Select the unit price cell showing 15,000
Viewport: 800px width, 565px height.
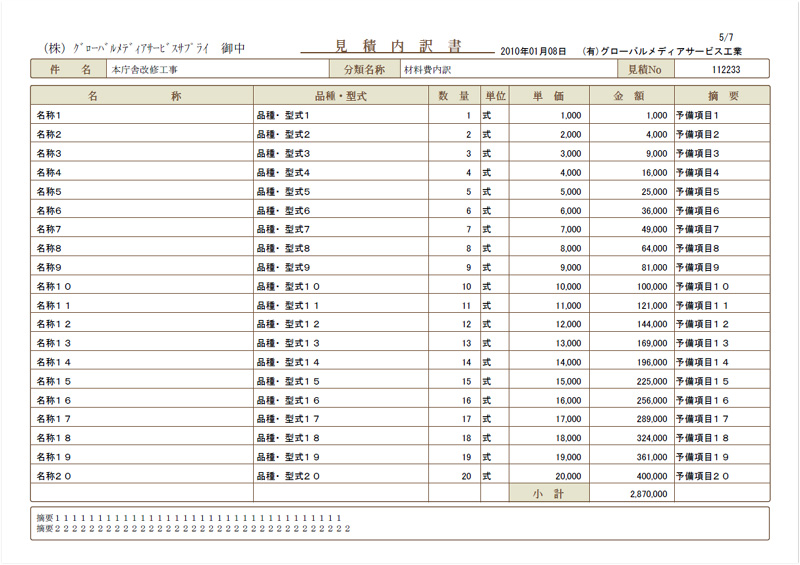click(x=548, y=381)
